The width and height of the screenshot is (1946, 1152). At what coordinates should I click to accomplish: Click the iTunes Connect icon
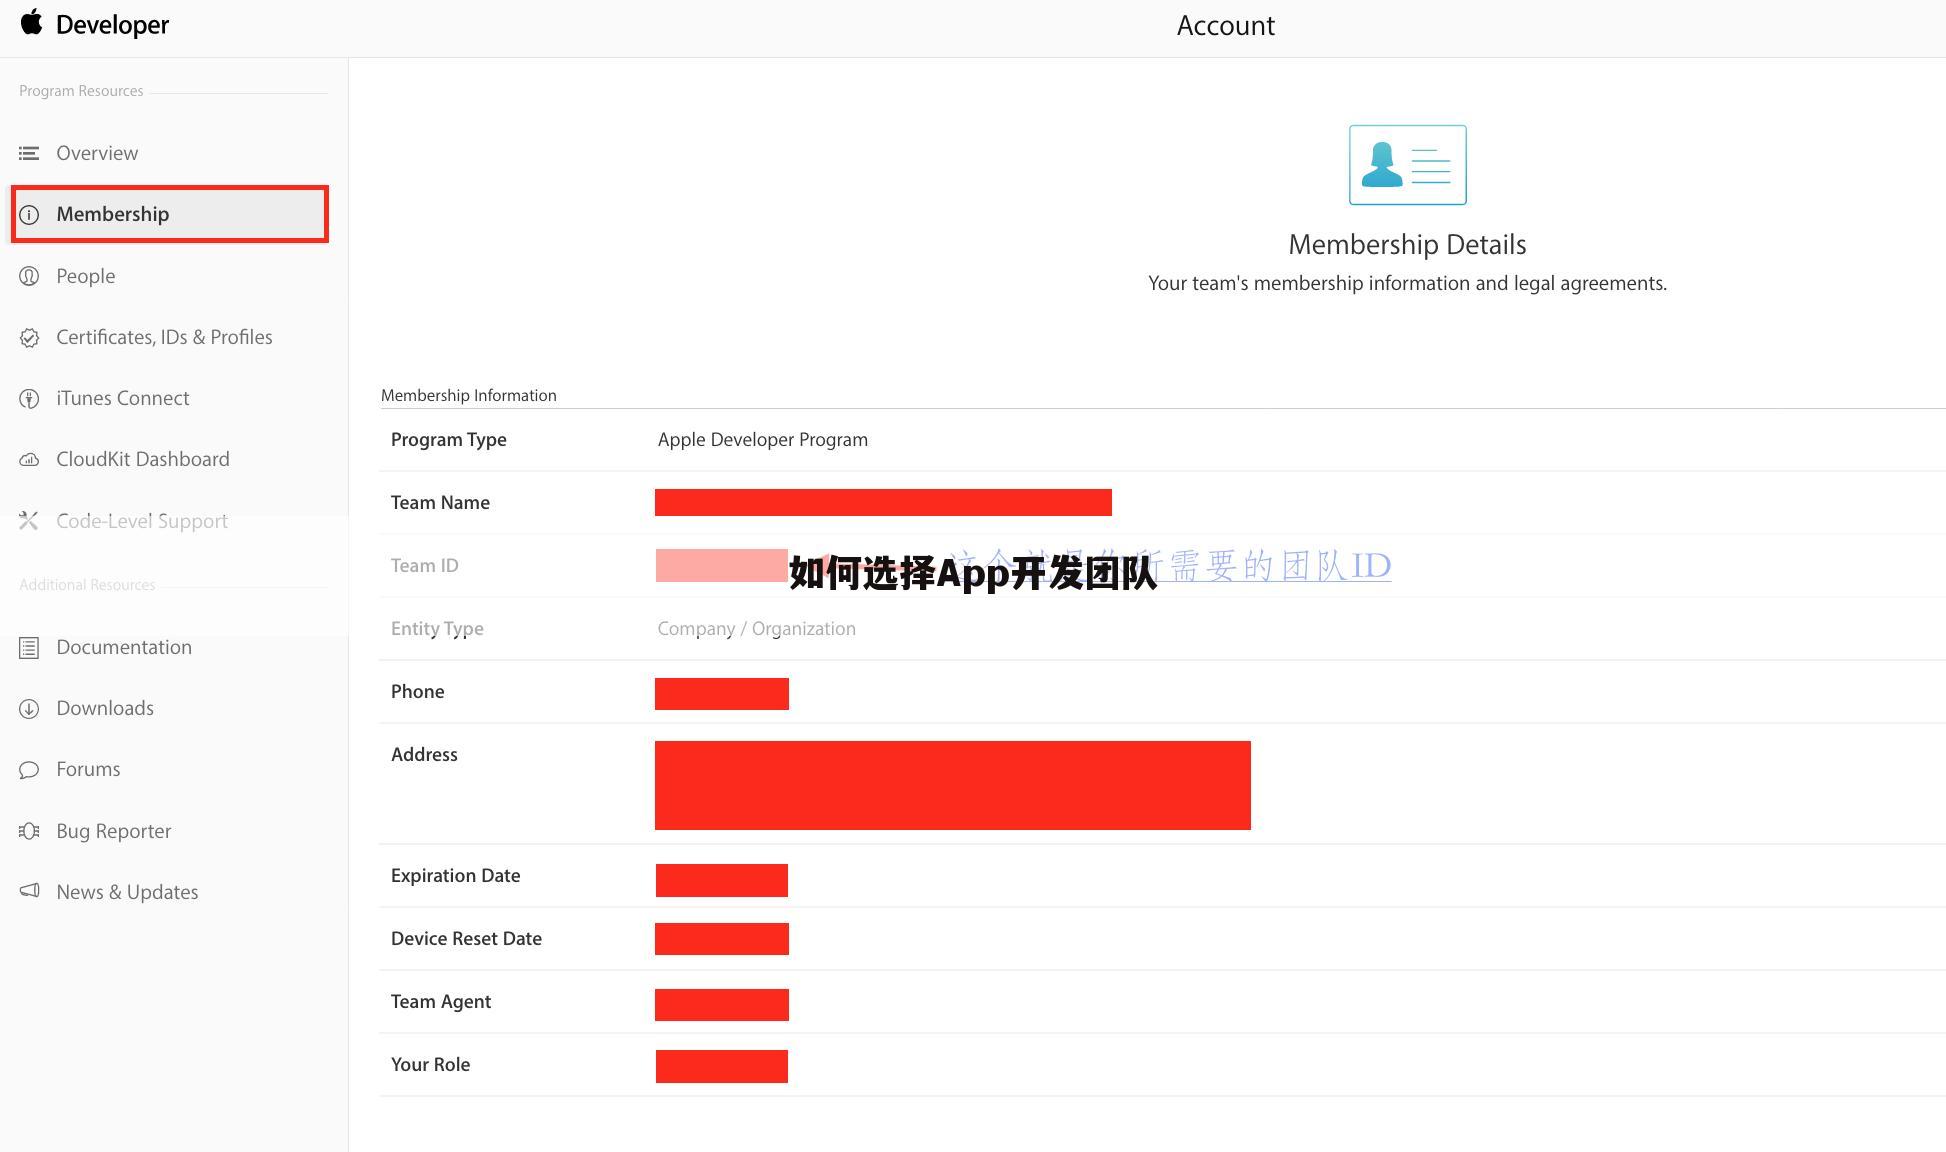click(29, 399)
